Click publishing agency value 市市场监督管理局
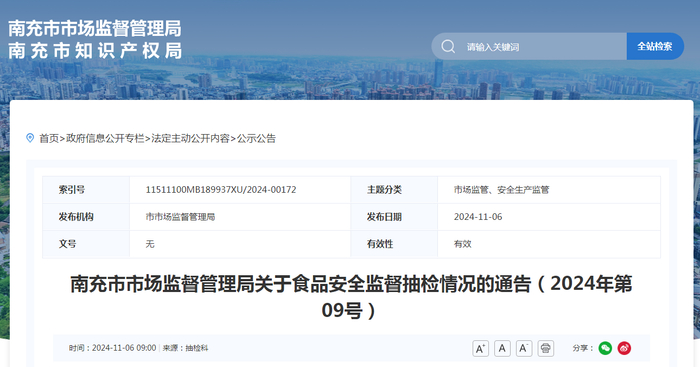Image resolution: width=700 pixels, height=367 pixels. pyautogui.click(x=180, y=217)
